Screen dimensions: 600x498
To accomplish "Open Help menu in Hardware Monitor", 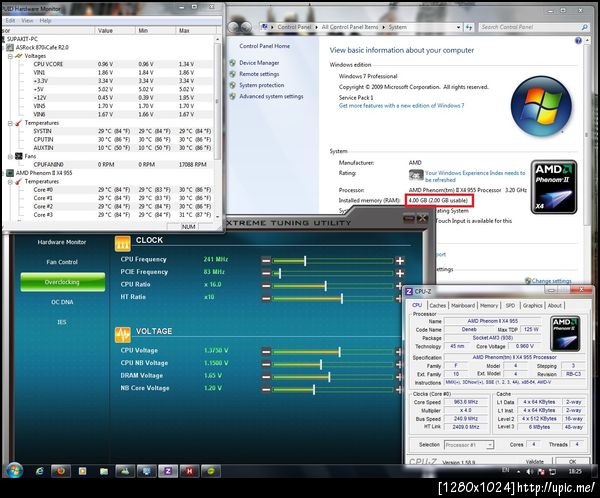I will (x=45, y=21).
